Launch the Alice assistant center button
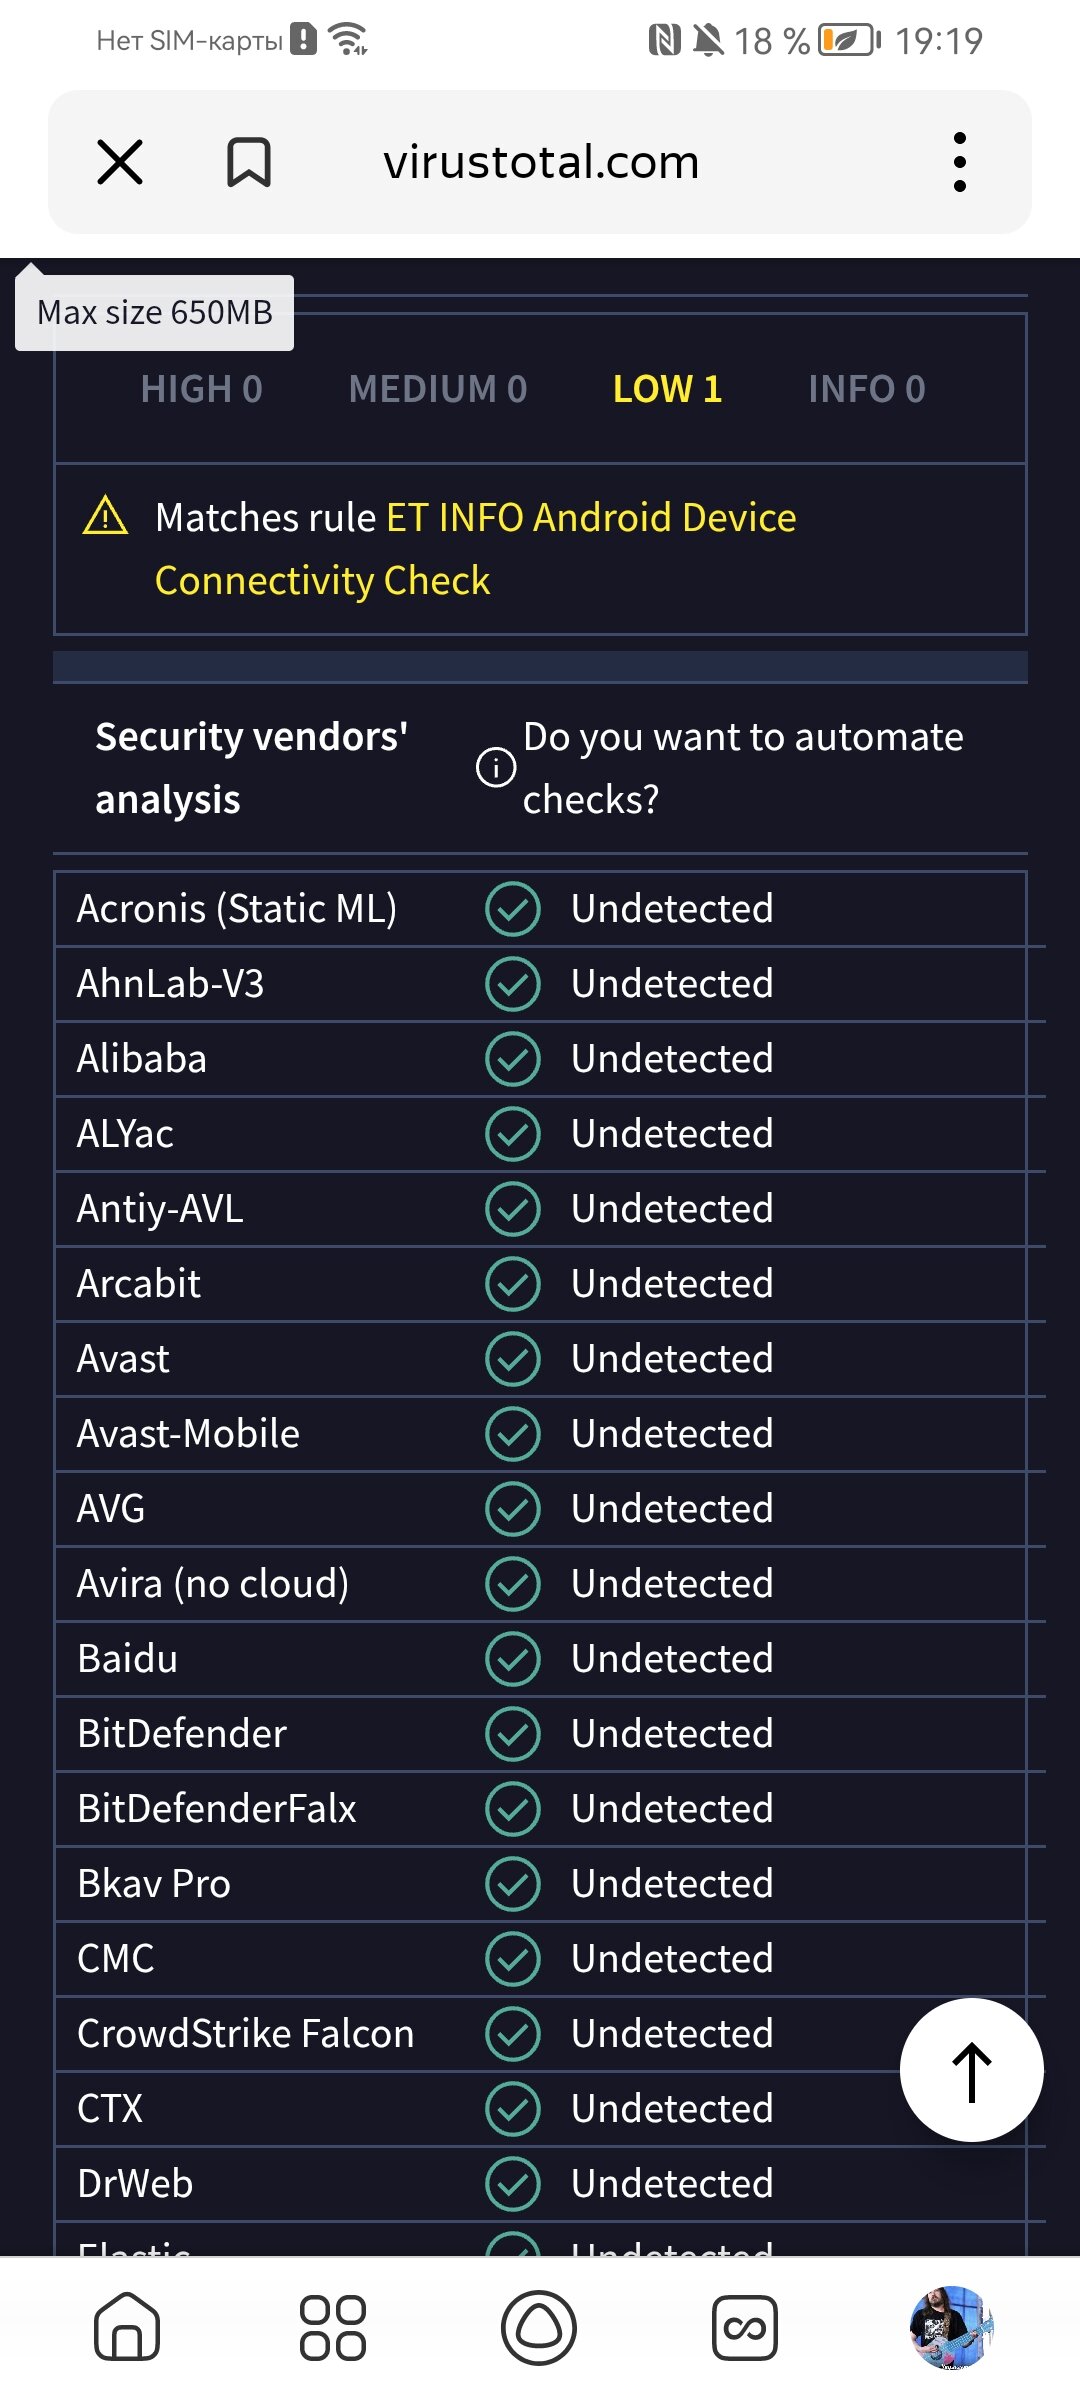1080x2400 pixels. [x=539, y=2328]
